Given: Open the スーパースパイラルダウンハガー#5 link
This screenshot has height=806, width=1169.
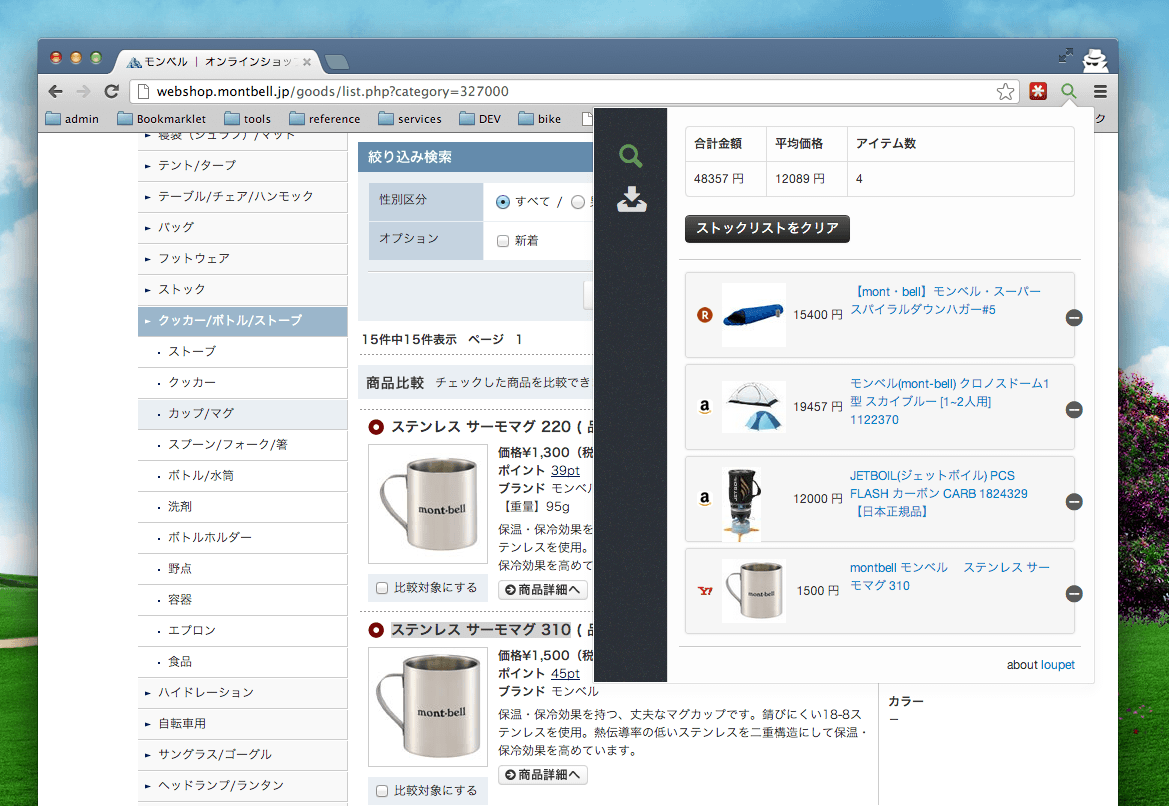Looking at the screenshot, I should tap(945, 300).
